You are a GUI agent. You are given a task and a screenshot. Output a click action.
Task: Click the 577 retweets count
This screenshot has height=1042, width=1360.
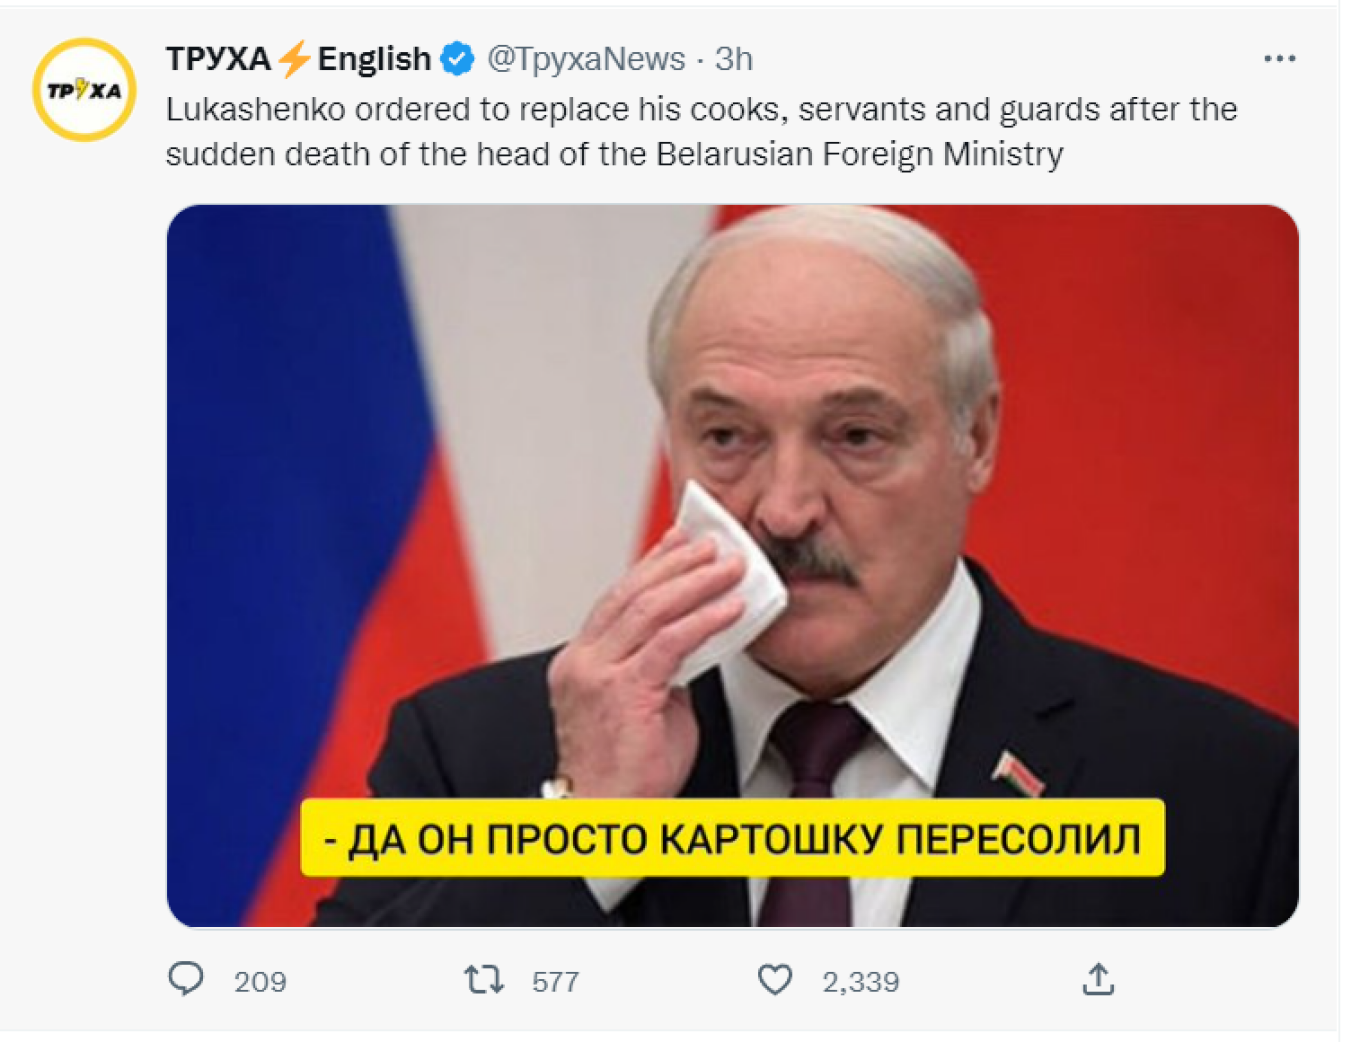click(555, 982)
